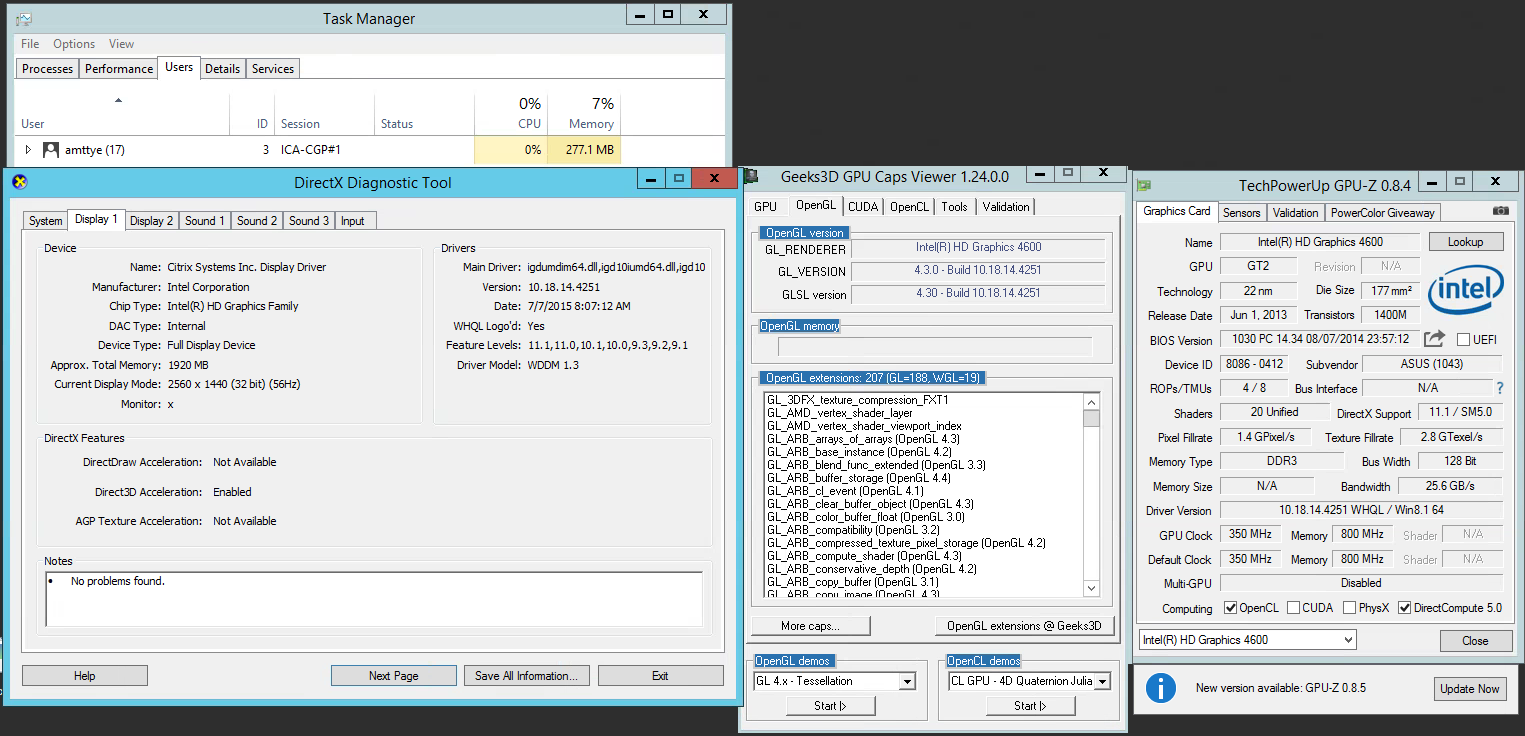This screenshot has height=736, width=1525.
Task: Switch to the Sound 1 tab in DirectX Diagnostic Tool
Action: [x=204, y=221]
